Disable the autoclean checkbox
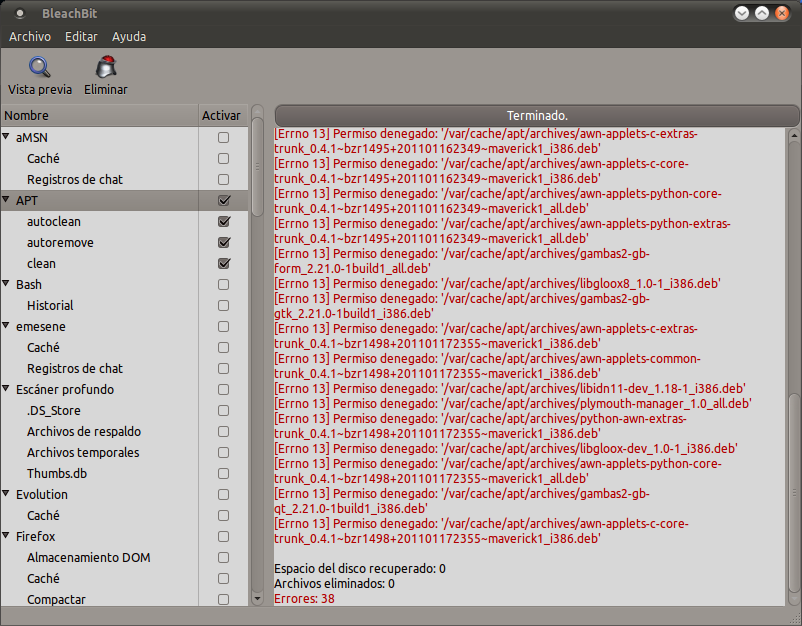The height and width of the screenshot is (626, 802). [224, 221]
